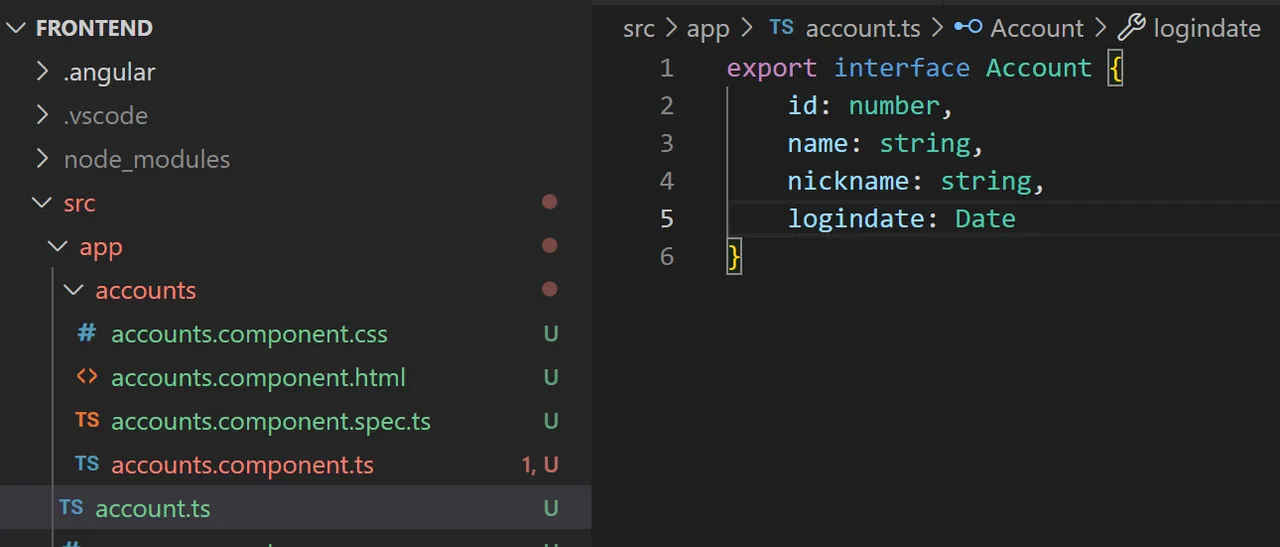Click the U status badge on accounts.component.html
The image size is (1280, 547).
pos(551,378)
